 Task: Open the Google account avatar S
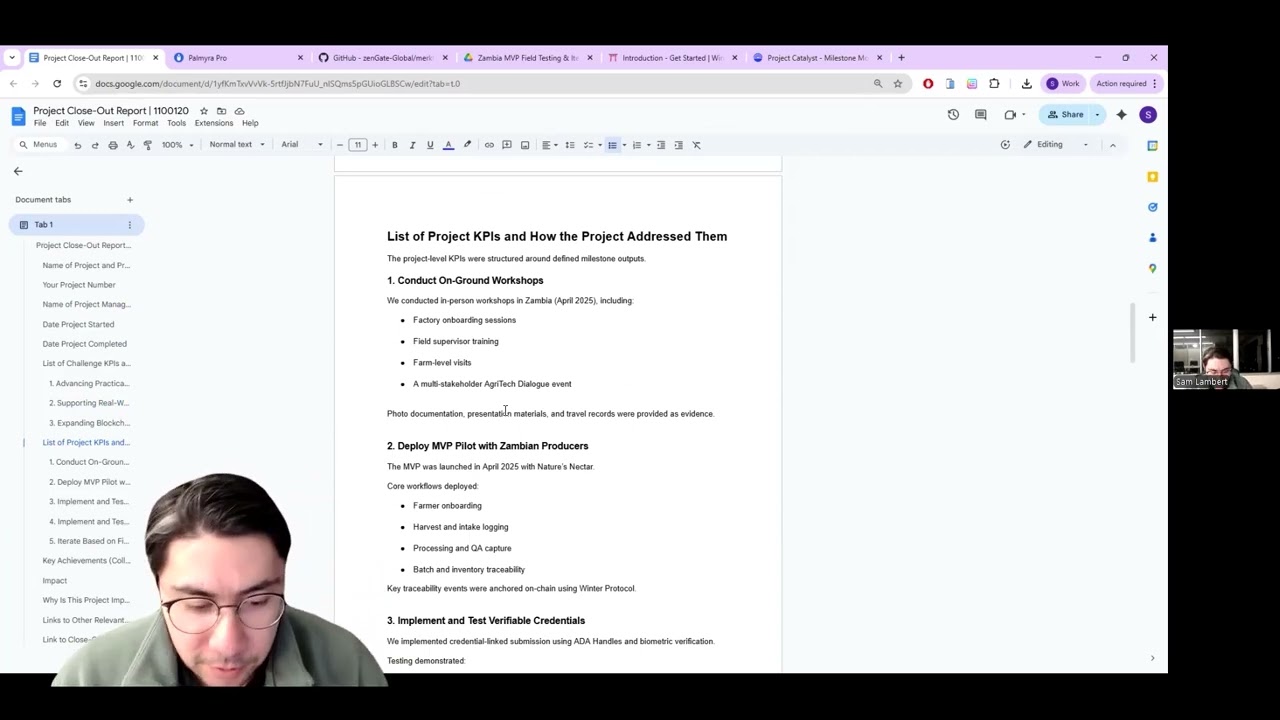[1148, 115]
